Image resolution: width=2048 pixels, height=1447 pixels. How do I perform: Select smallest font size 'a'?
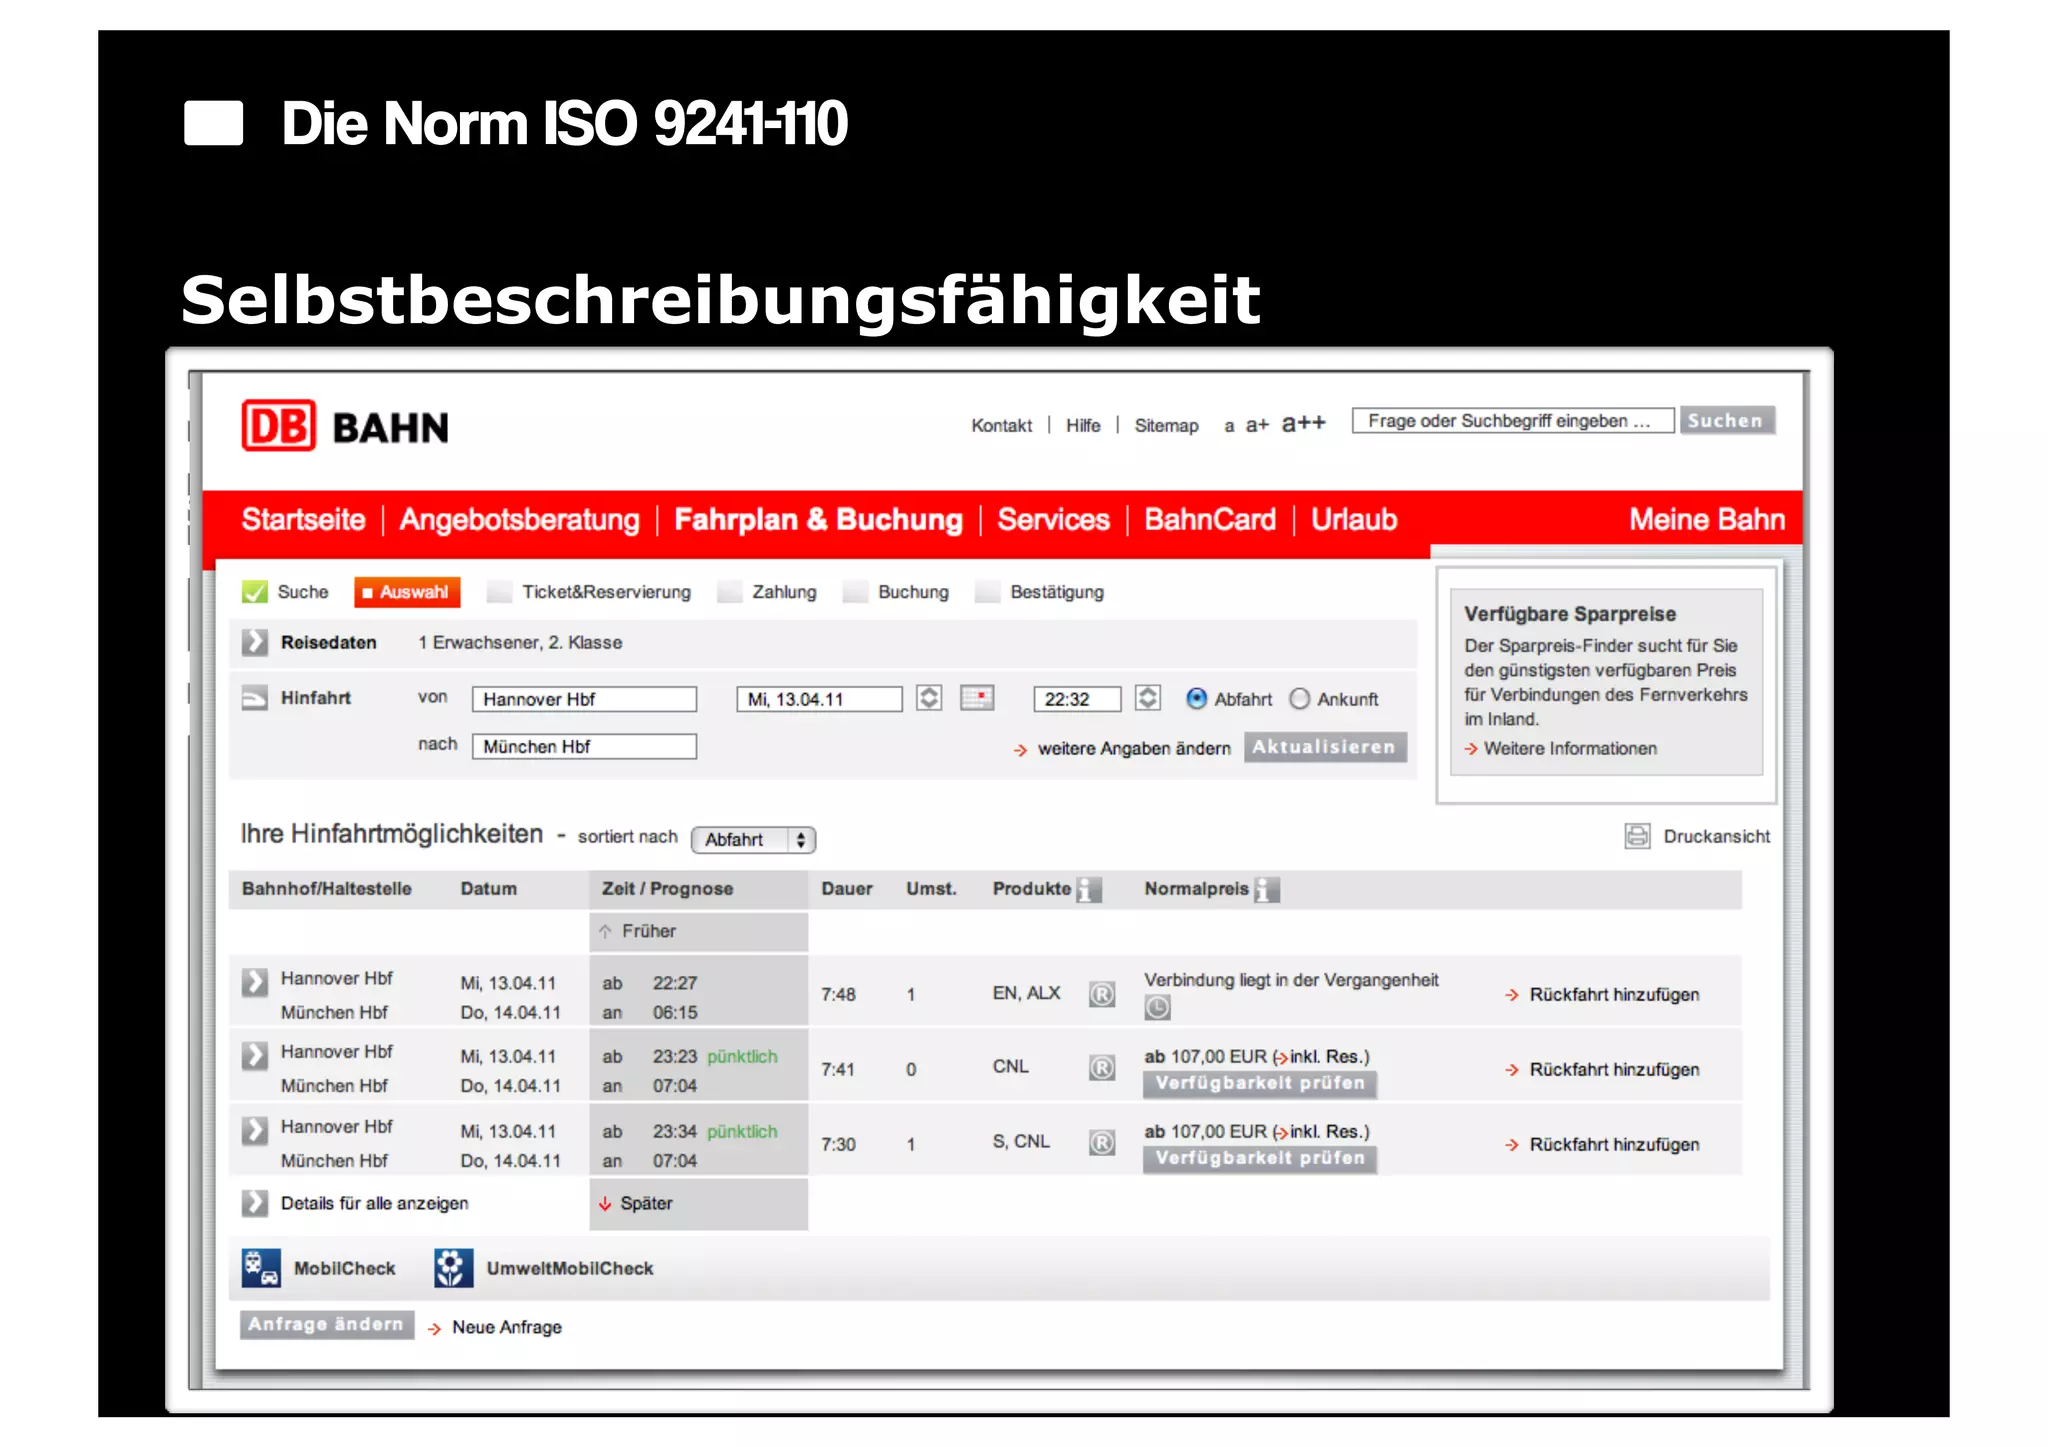(1229, 426)
